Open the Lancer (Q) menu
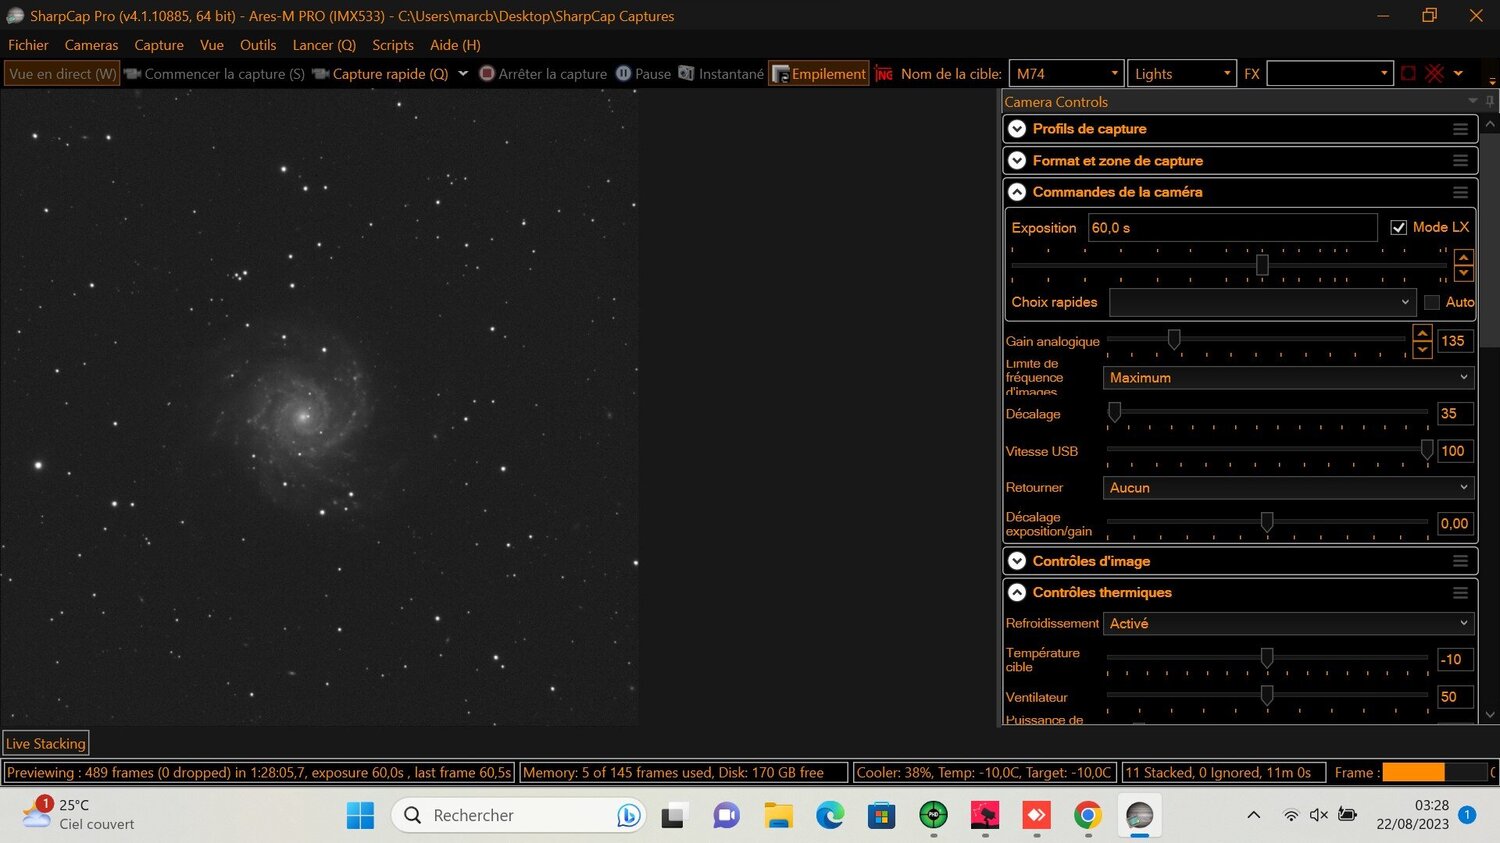The width and height of the screenshot is (1500, 843). tap(324, 45)
